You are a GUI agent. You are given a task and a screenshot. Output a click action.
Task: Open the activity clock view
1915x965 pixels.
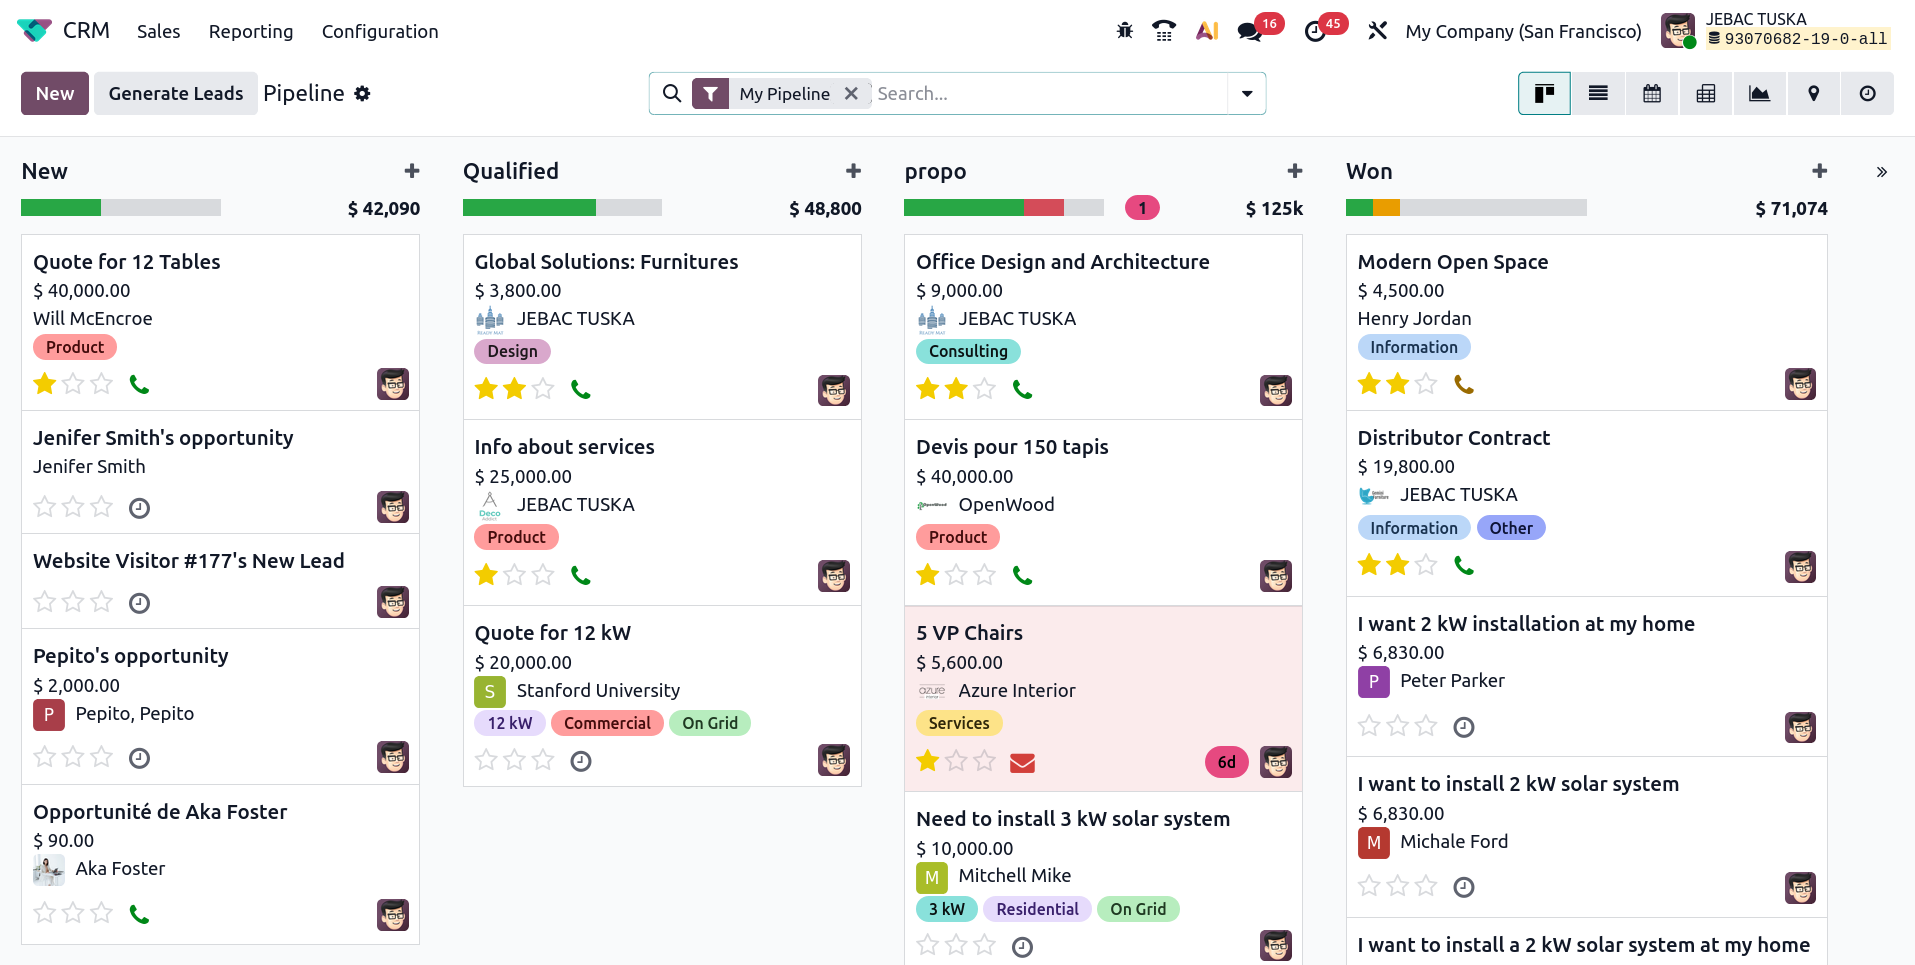click(x=1867, y=94)
